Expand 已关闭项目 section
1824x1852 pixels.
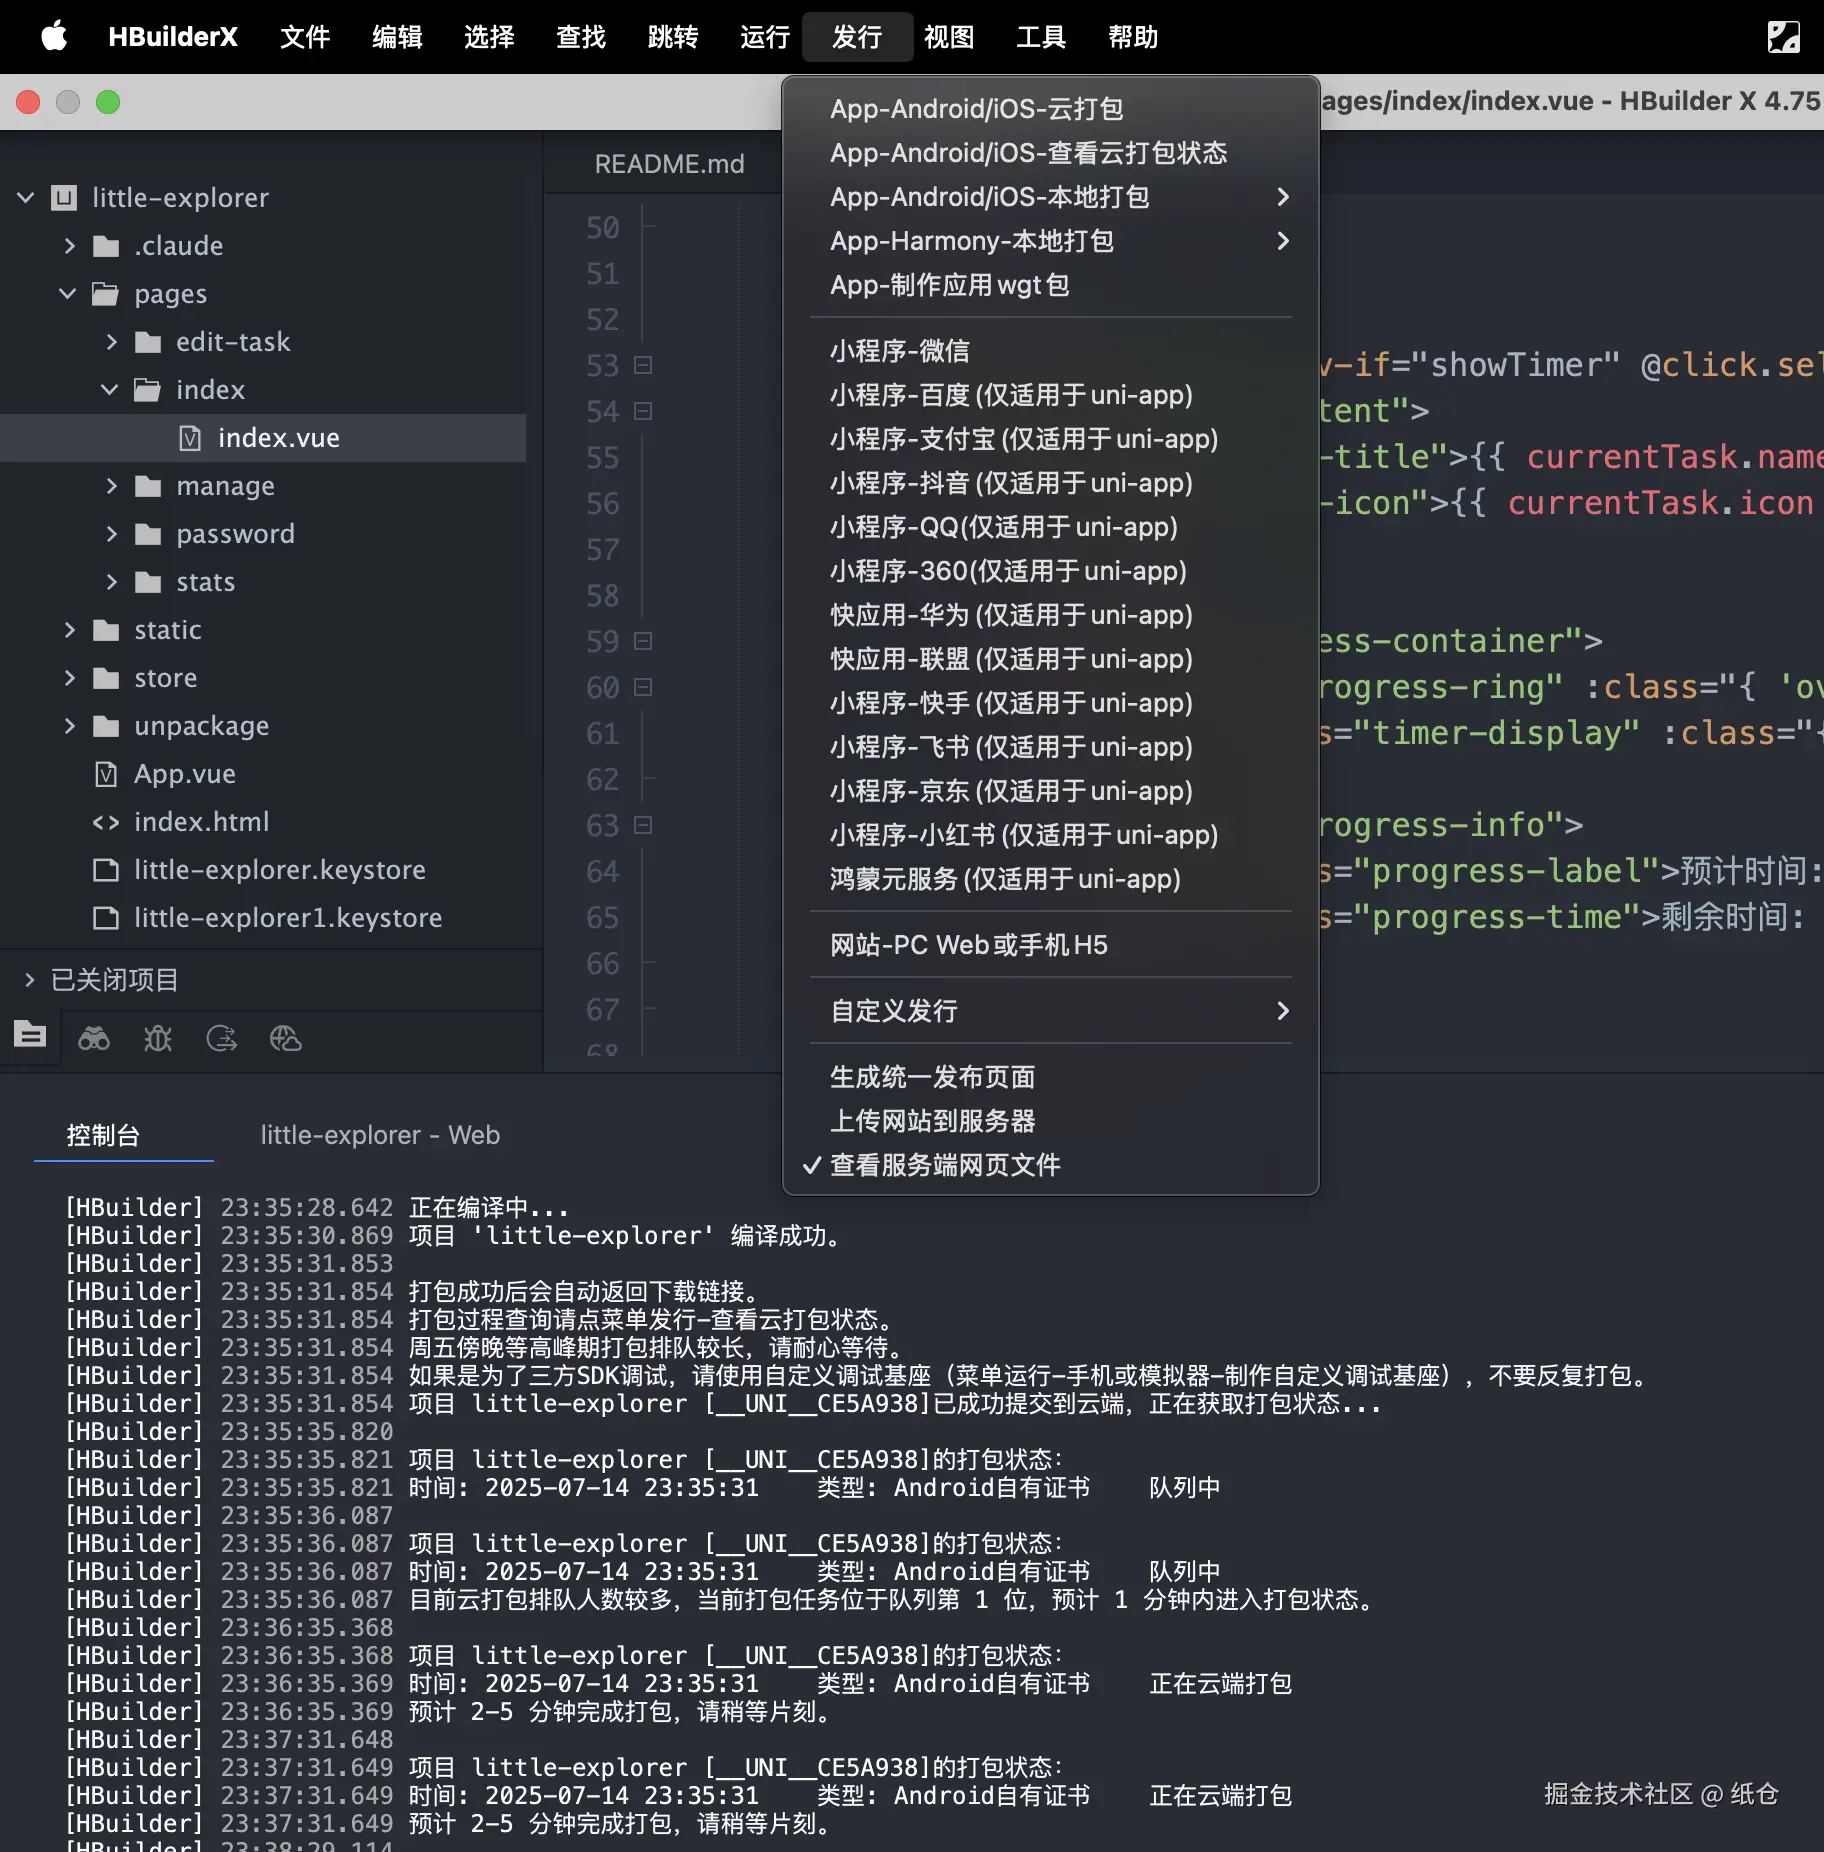[29, 979]
